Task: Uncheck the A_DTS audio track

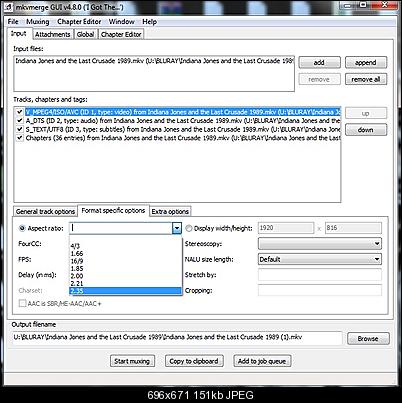Action: (x=20, y=120)
